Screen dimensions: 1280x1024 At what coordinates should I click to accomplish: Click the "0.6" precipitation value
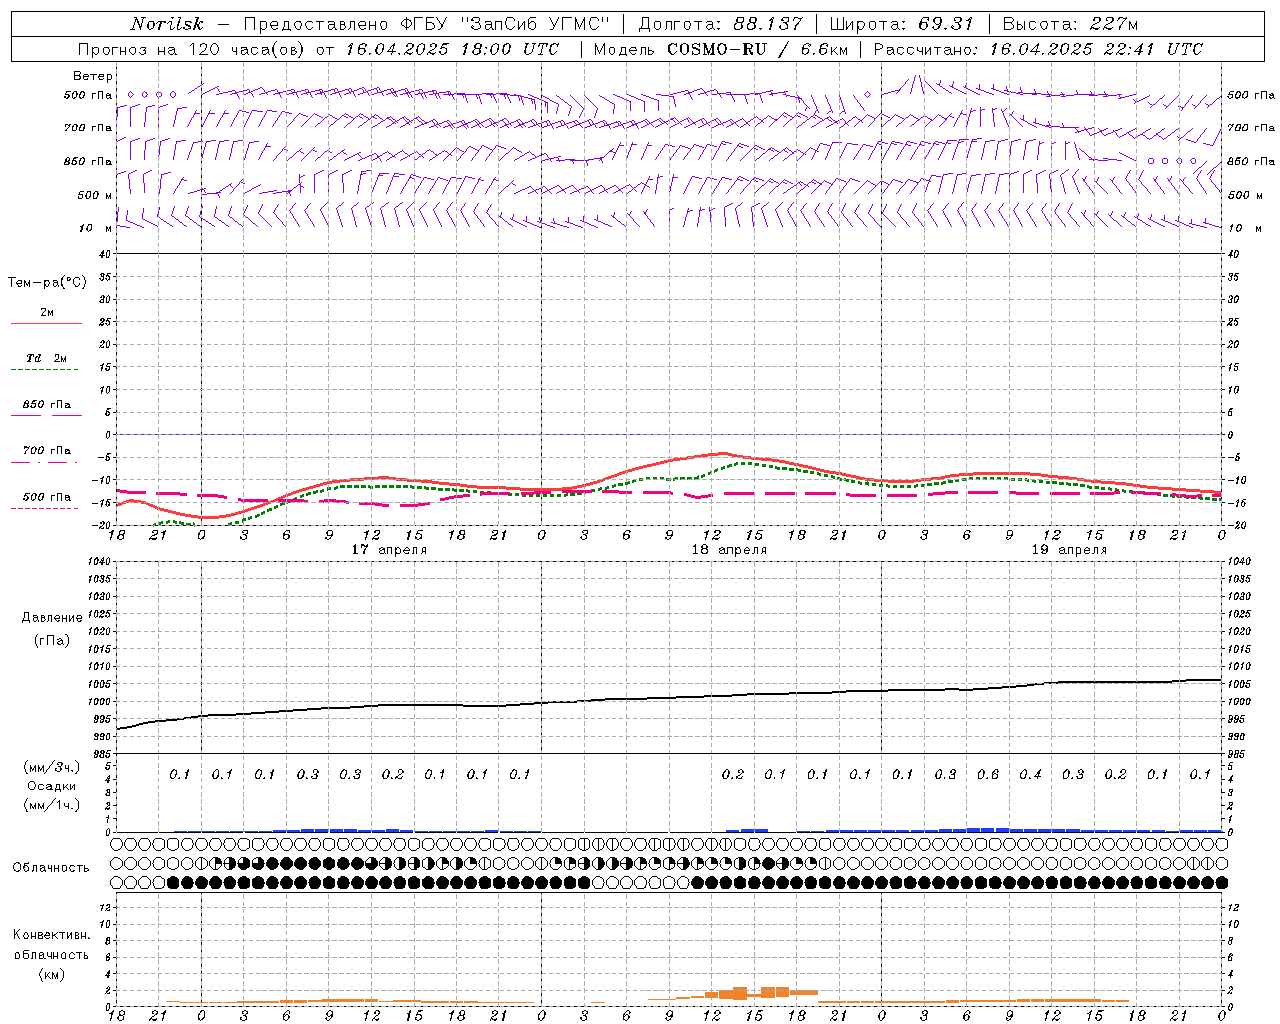988,774
